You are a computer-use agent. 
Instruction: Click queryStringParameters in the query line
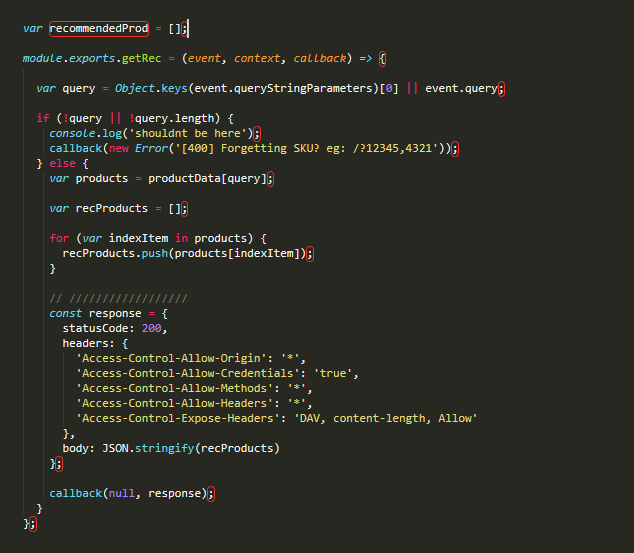(303, 89)
